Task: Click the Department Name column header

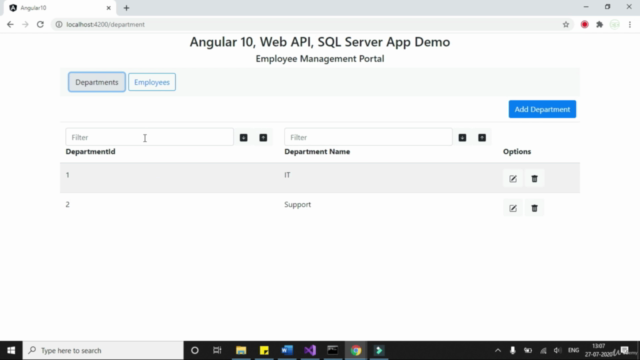Action: (x=317, y=151)
